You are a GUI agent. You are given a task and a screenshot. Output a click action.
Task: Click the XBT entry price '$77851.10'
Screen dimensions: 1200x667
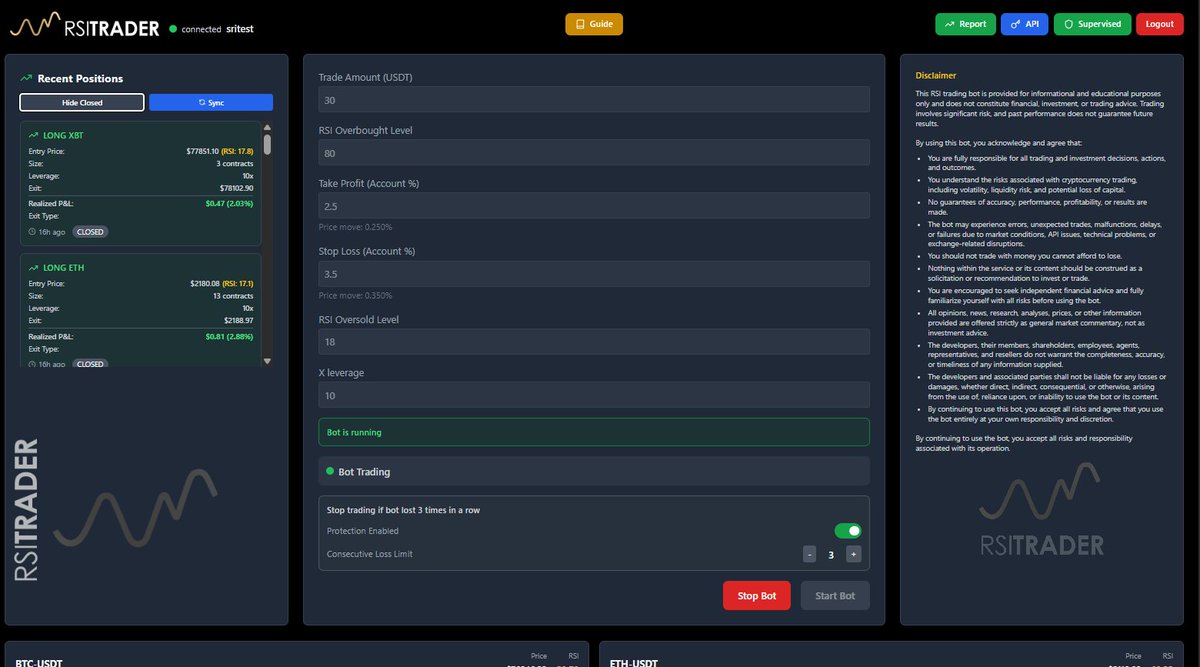click(201, 151)
